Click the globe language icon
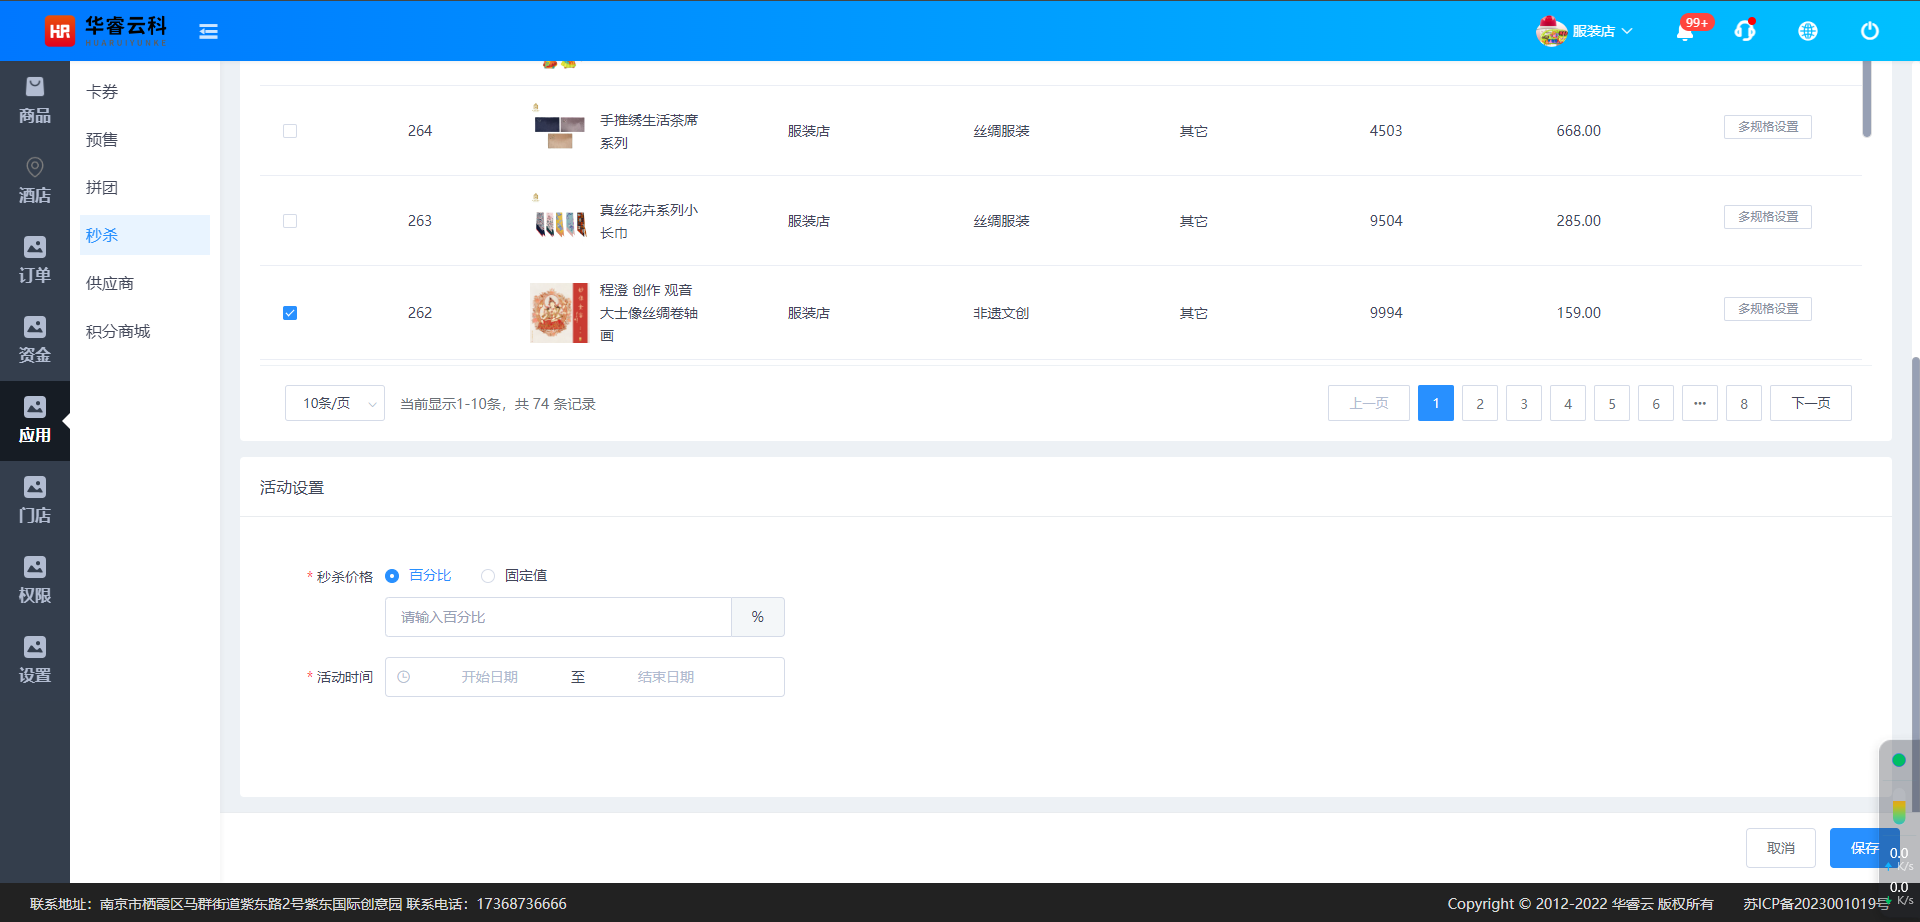 (1807, 31)
